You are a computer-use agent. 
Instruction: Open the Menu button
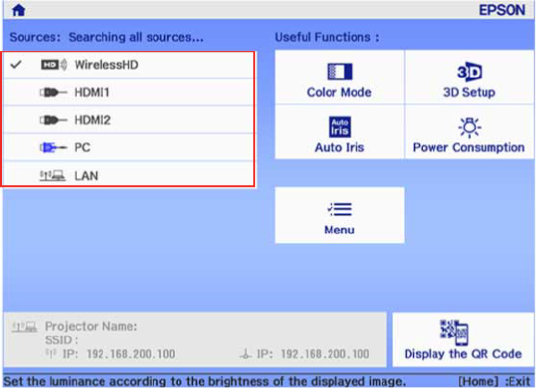click(339, 215)
